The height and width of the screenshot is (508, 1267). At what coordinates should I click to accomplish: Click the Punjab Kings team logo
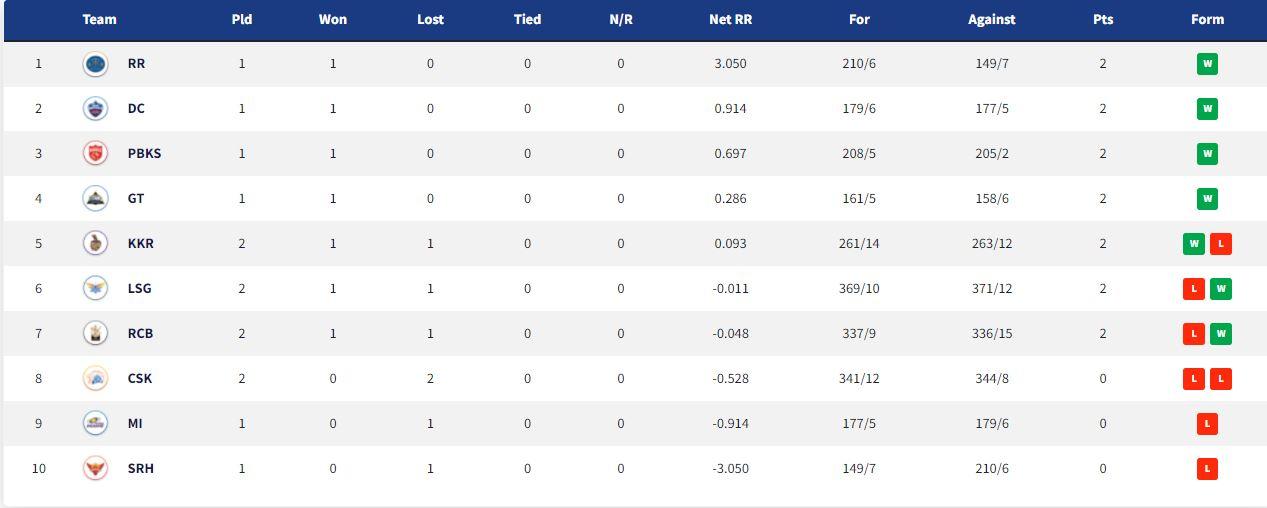(x=95, y=154)
